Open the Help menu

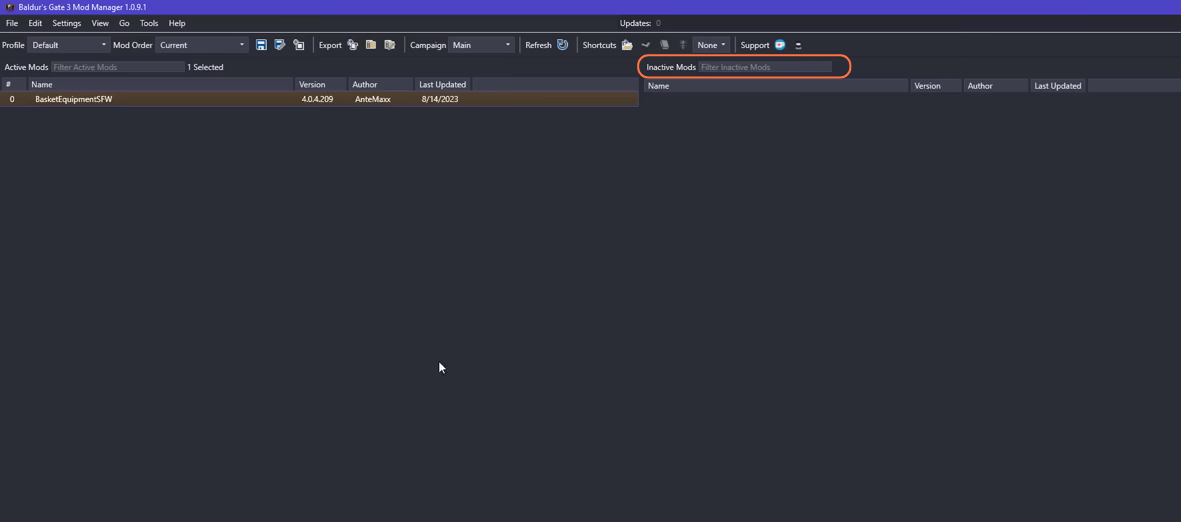(x=177, y=23)
